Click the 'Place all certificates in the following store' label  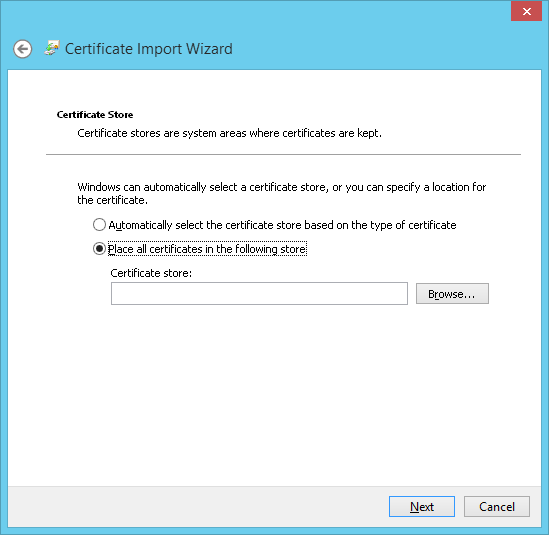(x=207, y=249)
